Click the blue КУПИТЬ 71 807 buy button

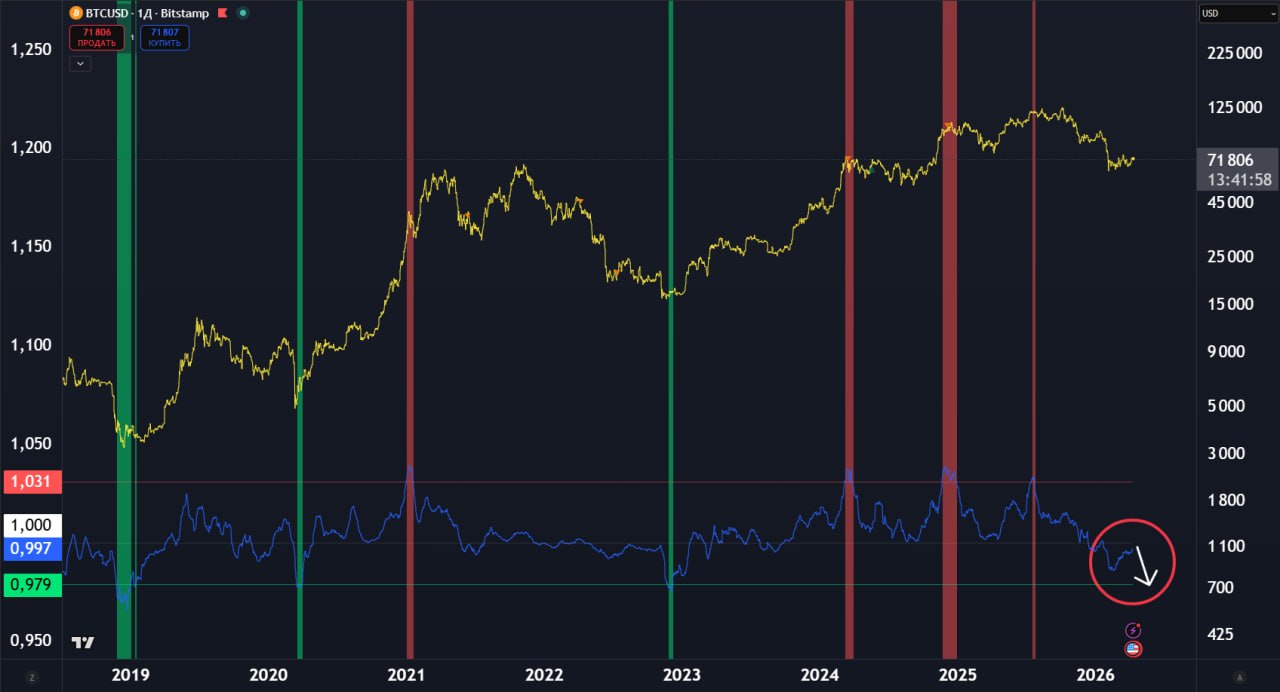(165, 38)
